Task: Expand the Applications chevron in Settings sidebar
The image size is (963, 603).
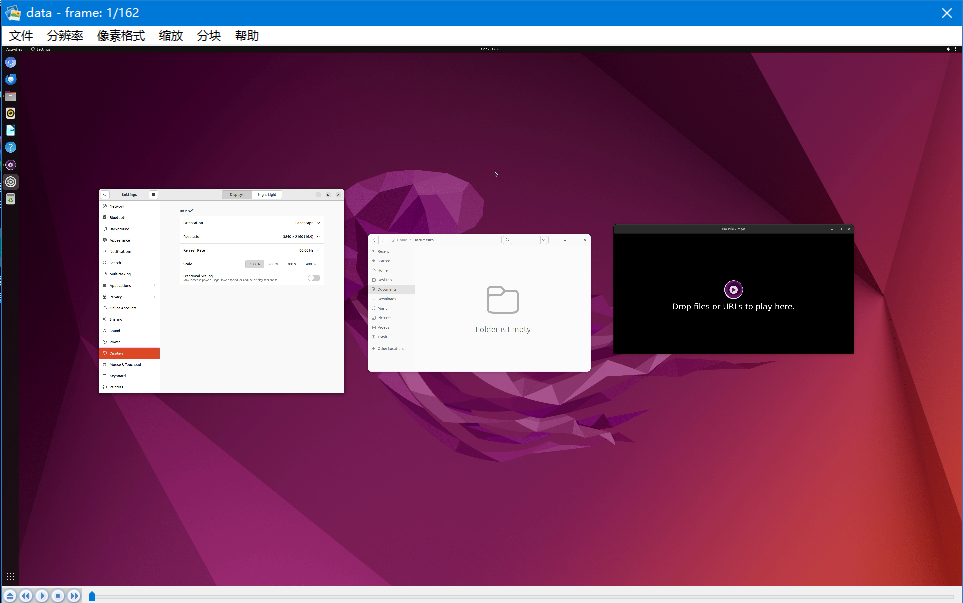Action: (x=154, y=286)
